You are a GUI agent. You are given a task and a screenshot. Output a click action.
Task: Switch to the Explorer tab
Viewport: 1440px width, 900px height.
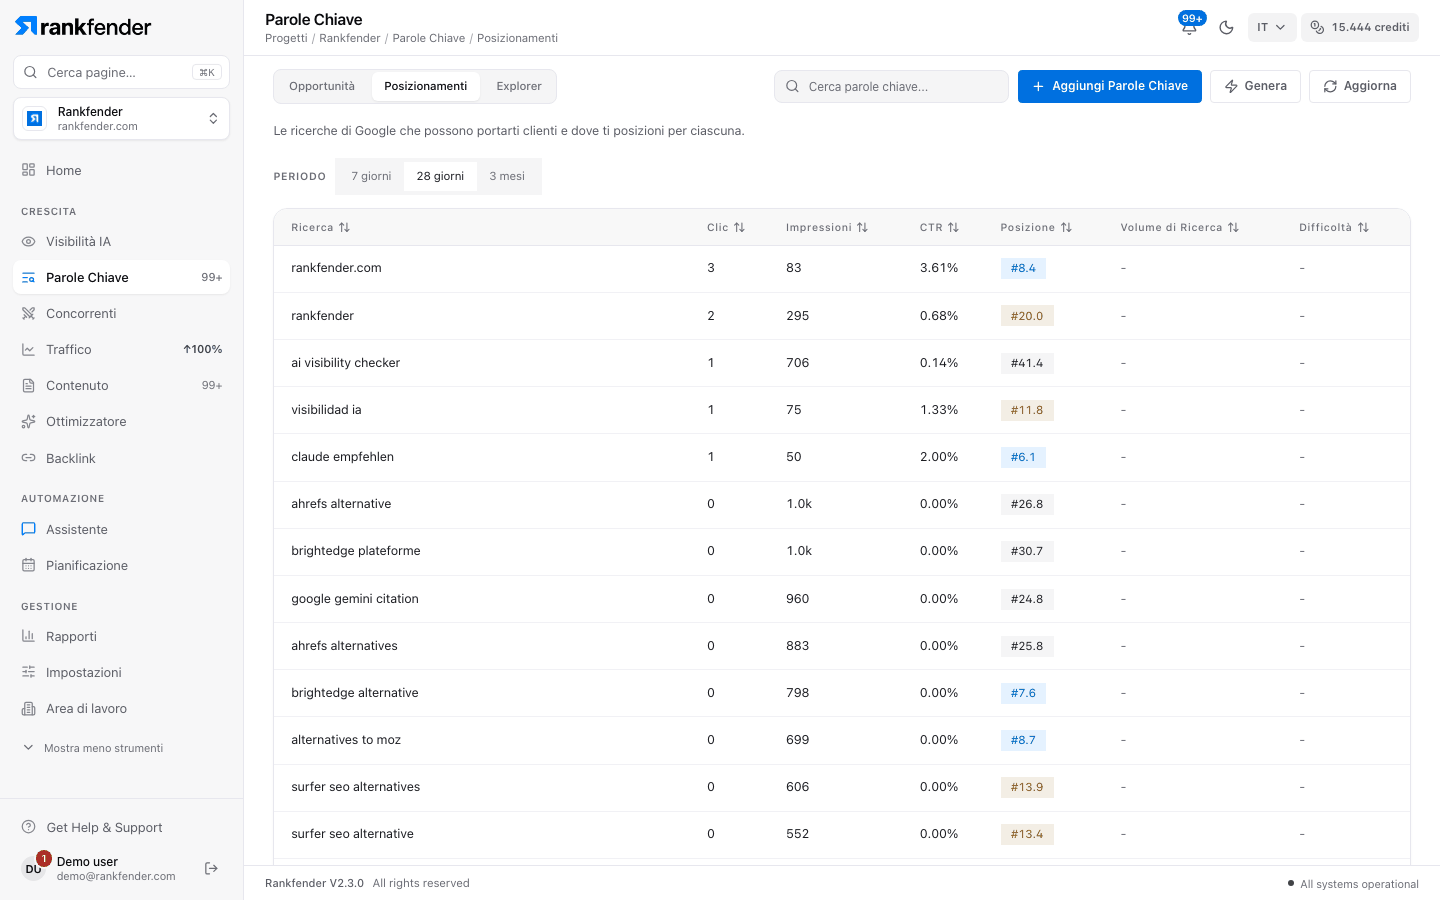(x=519, y=86)
